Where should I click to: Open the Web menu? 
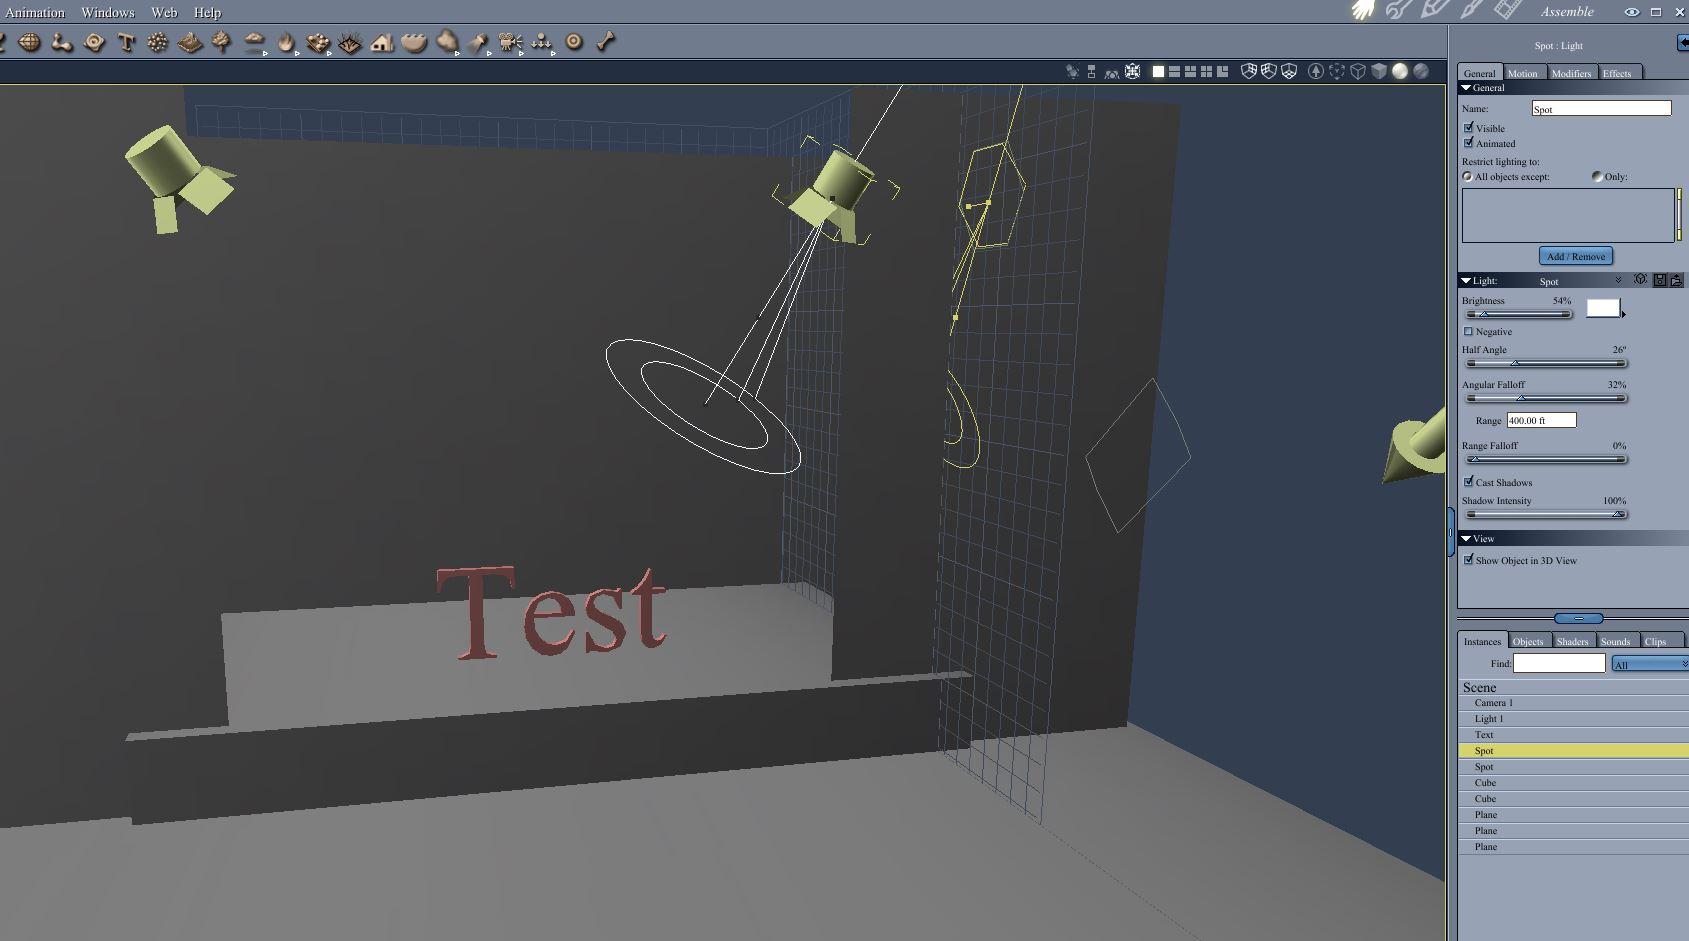coord(164,12)
